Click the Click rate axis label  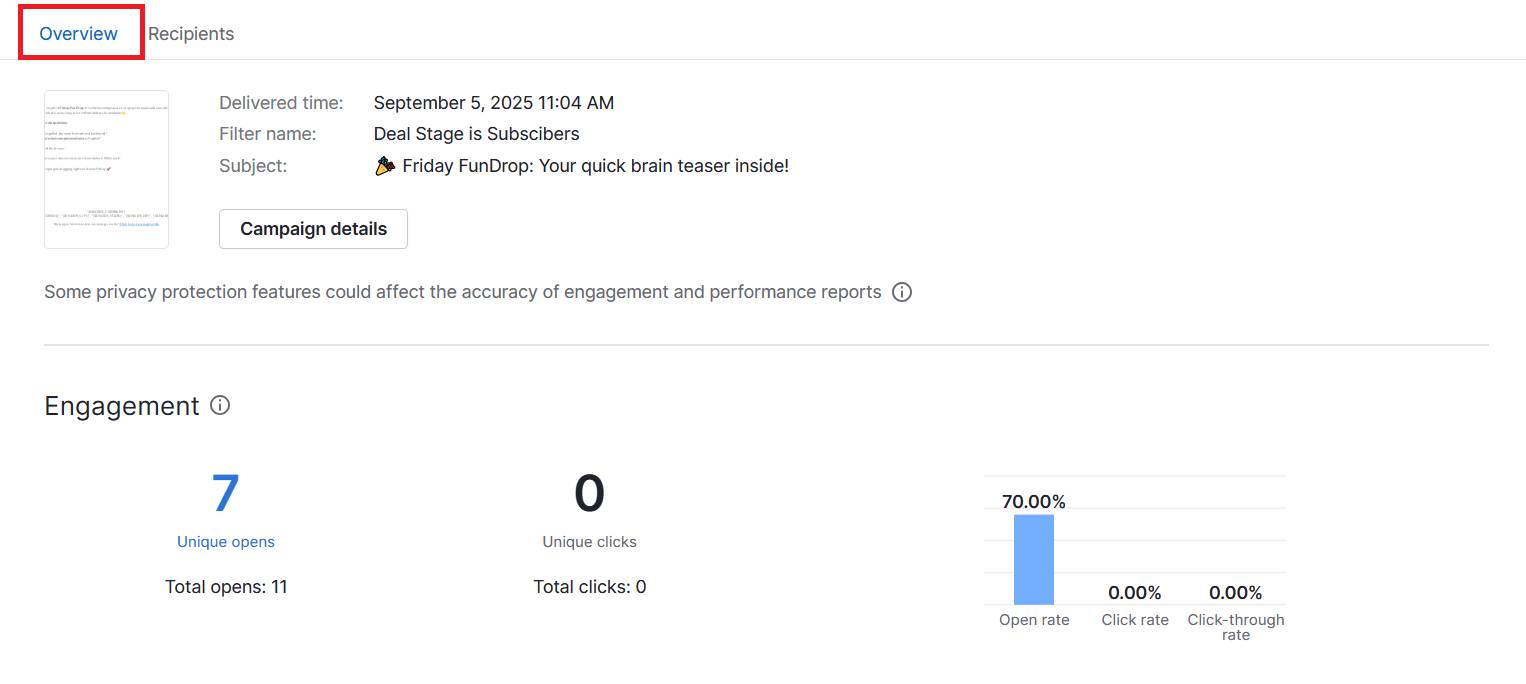click(x=1134, y=619)
